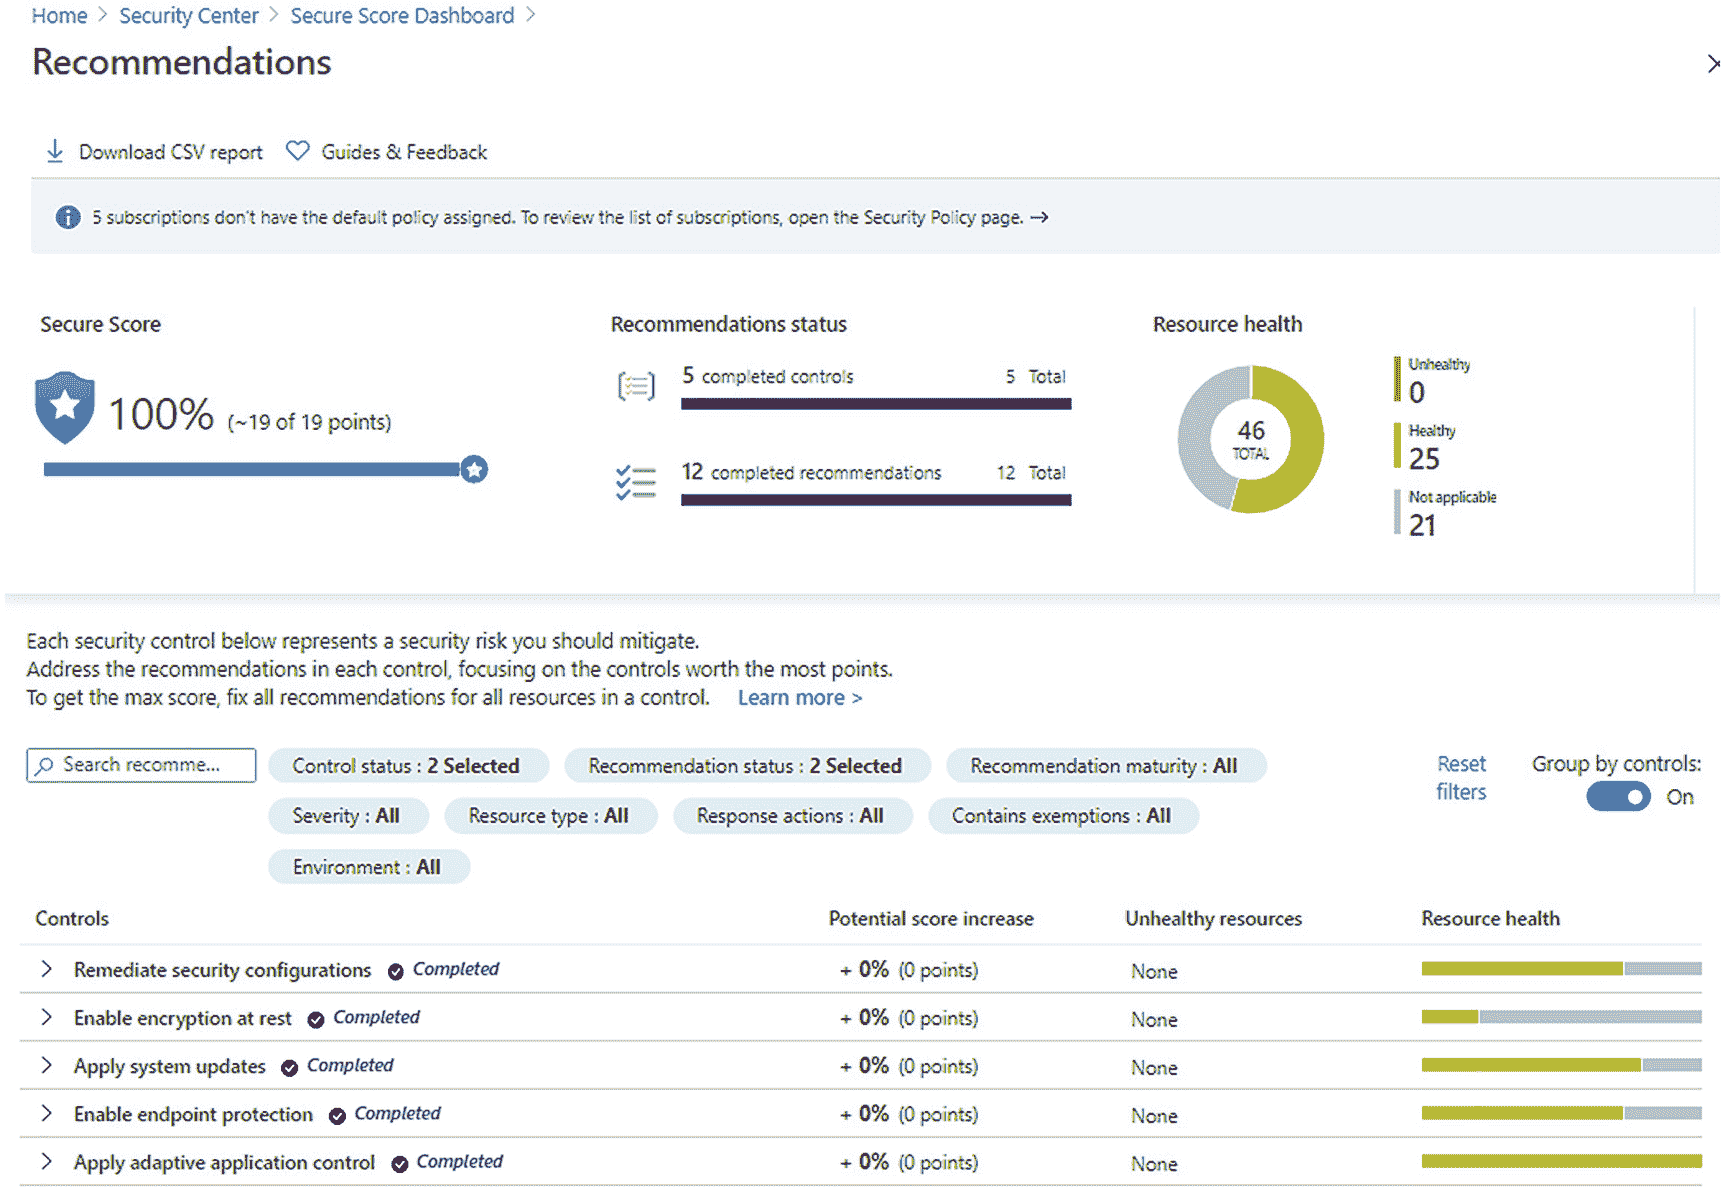Click the Completed check icon for Enable encryption at rest
This screenshot has height=1192, width=1725.
click(316, 1019)
